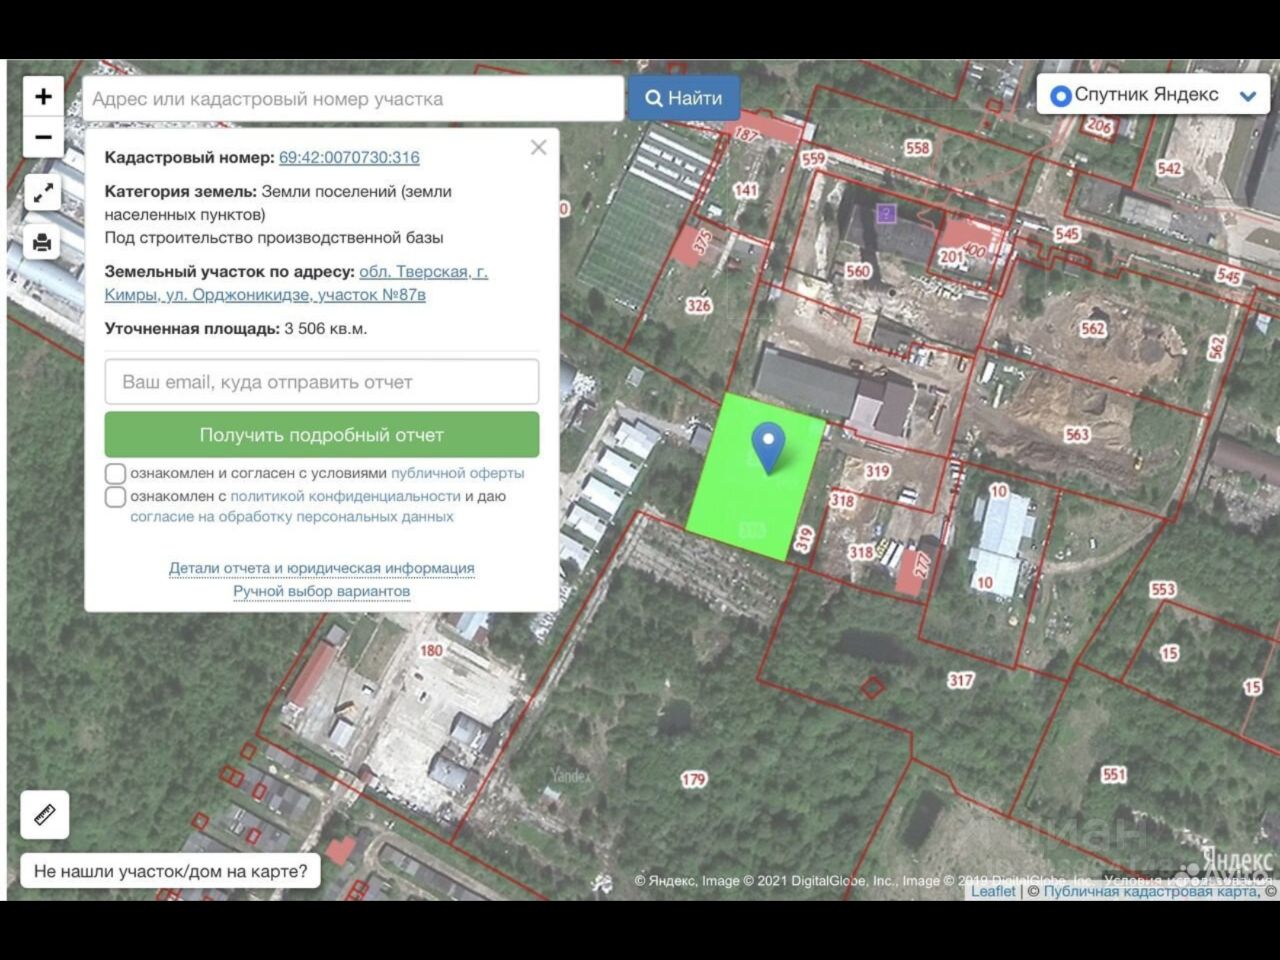Click parcel label 187 on map
The width and height of the screenshot is (1280, 960).
747,134
